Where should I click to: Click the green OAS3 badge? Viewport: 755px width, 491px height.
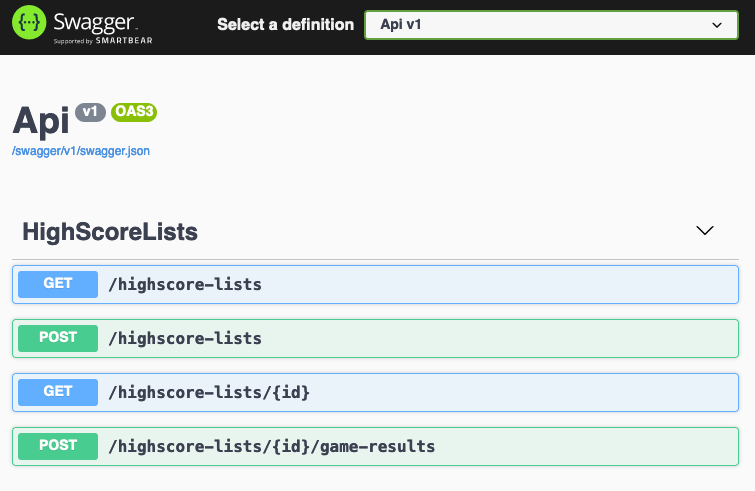(x=134, y=112)
